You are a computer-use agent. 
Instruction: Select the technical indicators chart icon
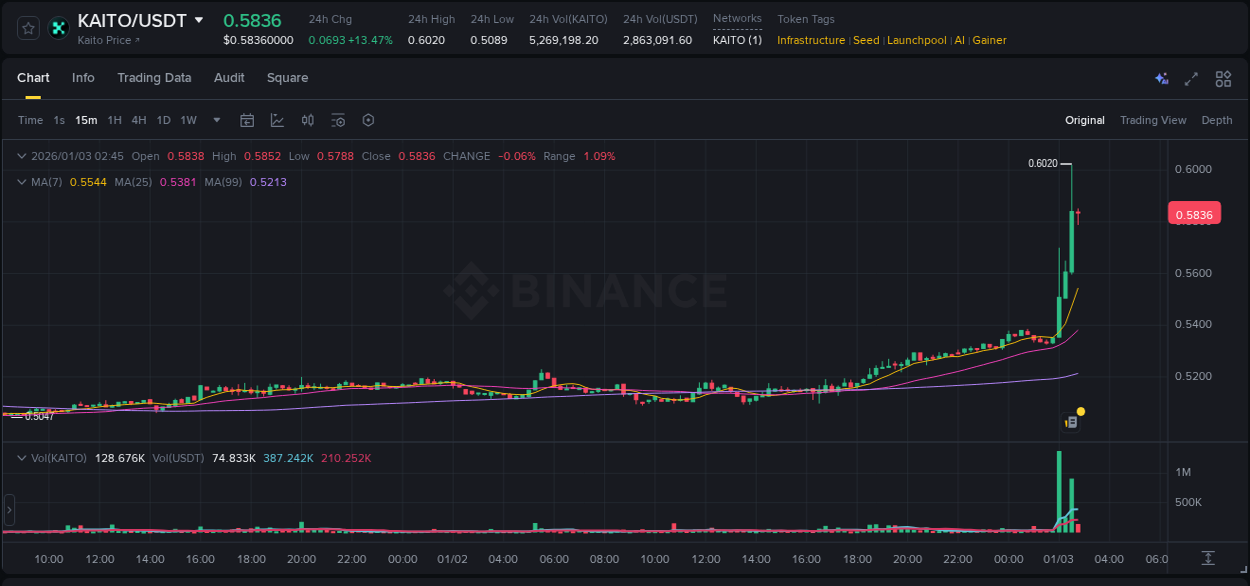[277, 120]
